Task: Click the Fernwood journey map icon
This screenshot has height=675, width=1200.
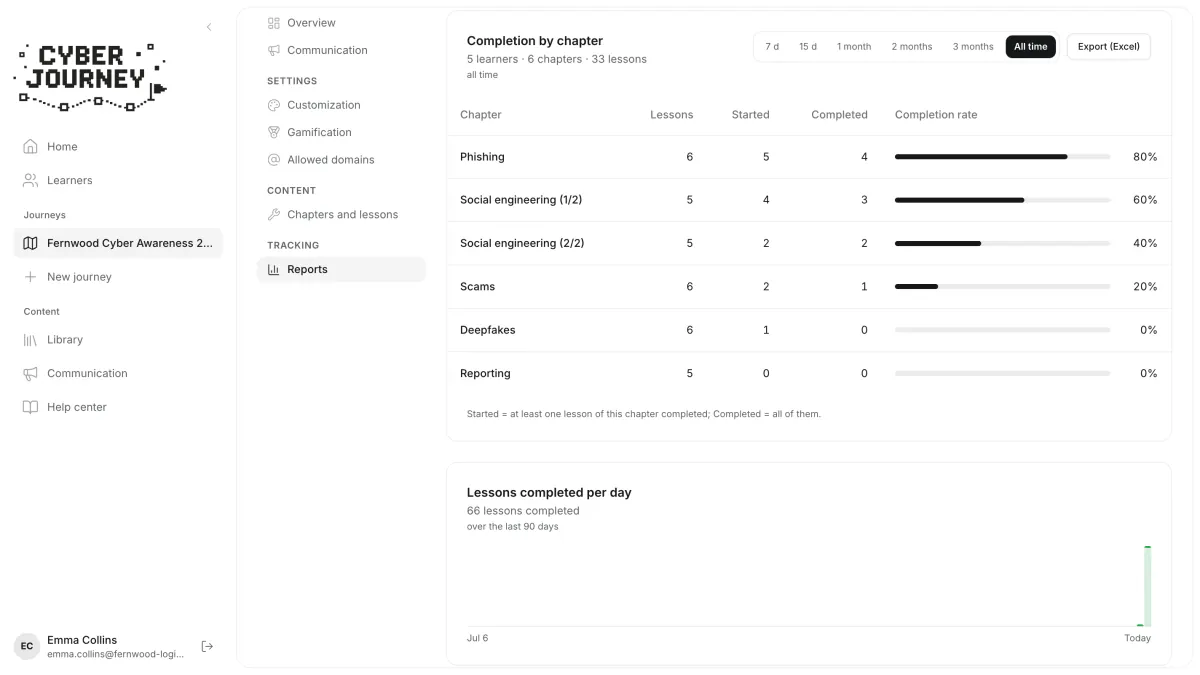Action: [31, 243]
